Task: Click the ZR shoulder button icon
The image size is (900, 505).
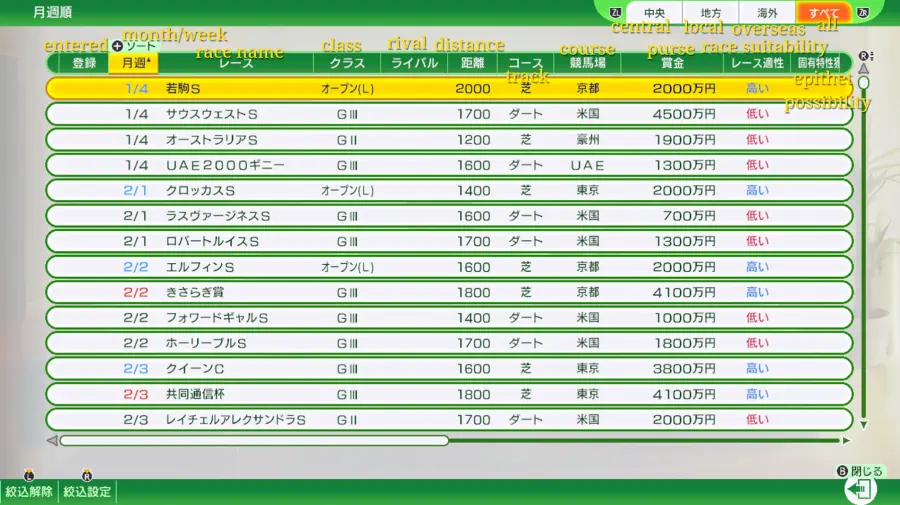Action: 863,12
